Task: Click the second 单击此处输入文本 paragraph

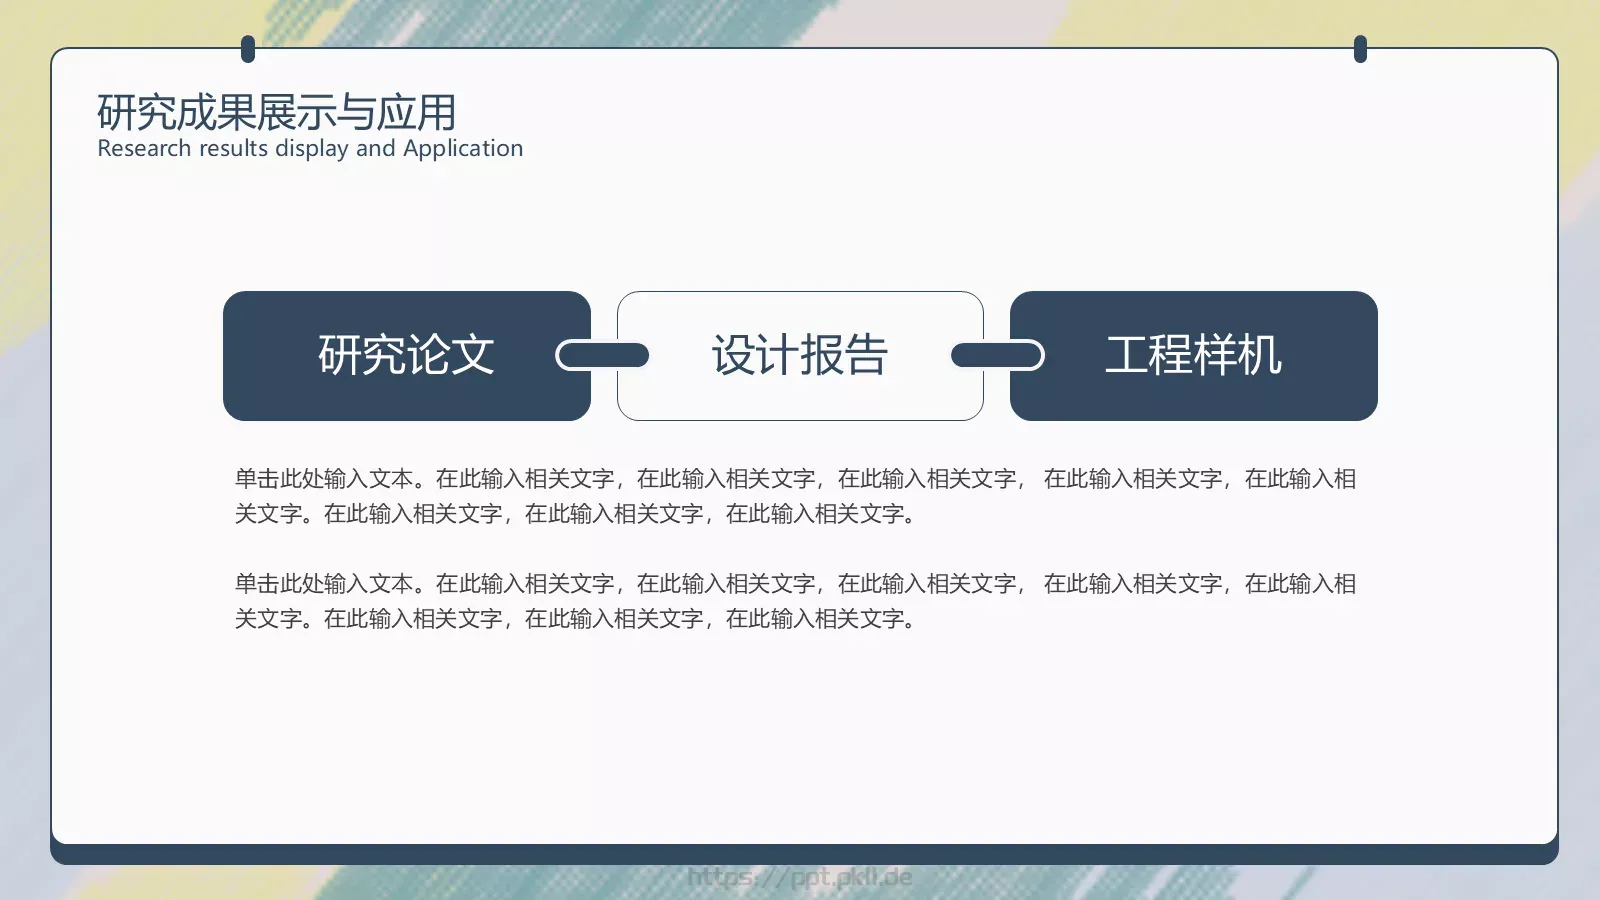Action: (x=795, y=601)
